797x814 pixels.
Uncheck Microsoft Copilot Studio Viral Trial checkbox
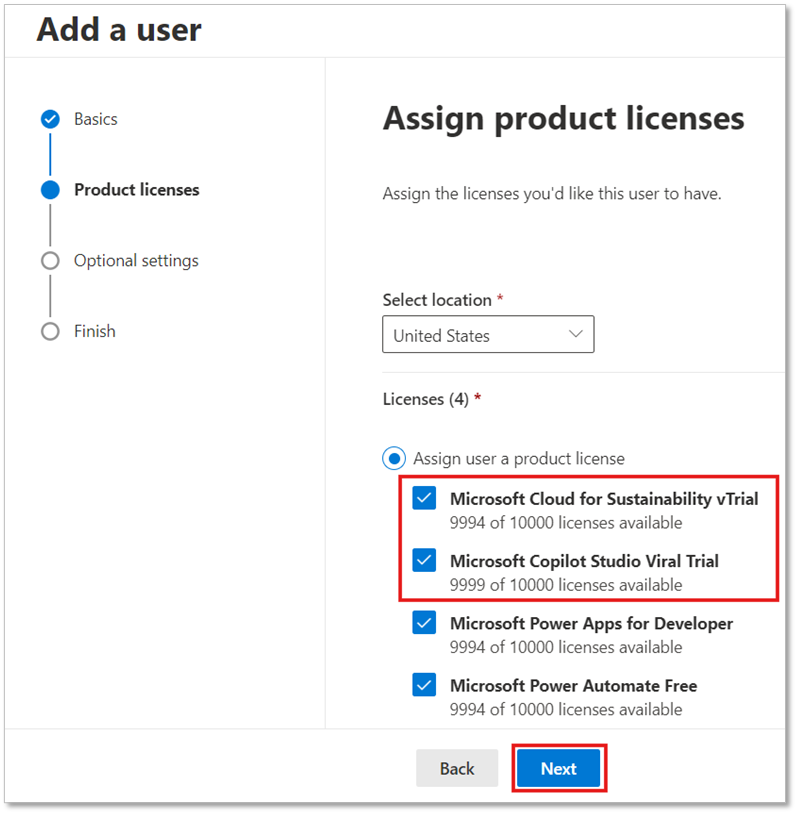[424, 561]
